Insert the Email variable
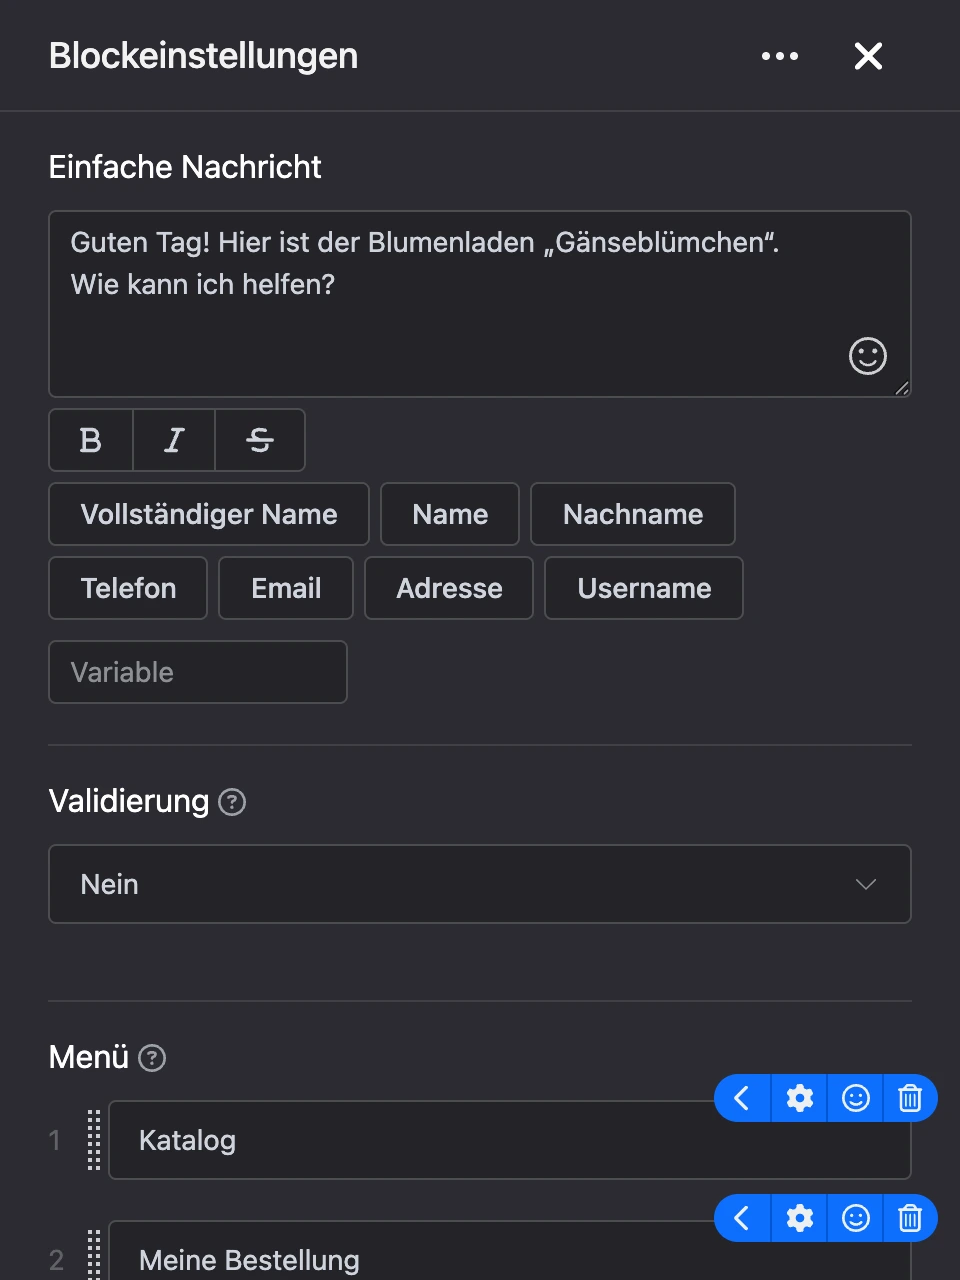Screen dimensions: 960x1280 tap(286, 588)
